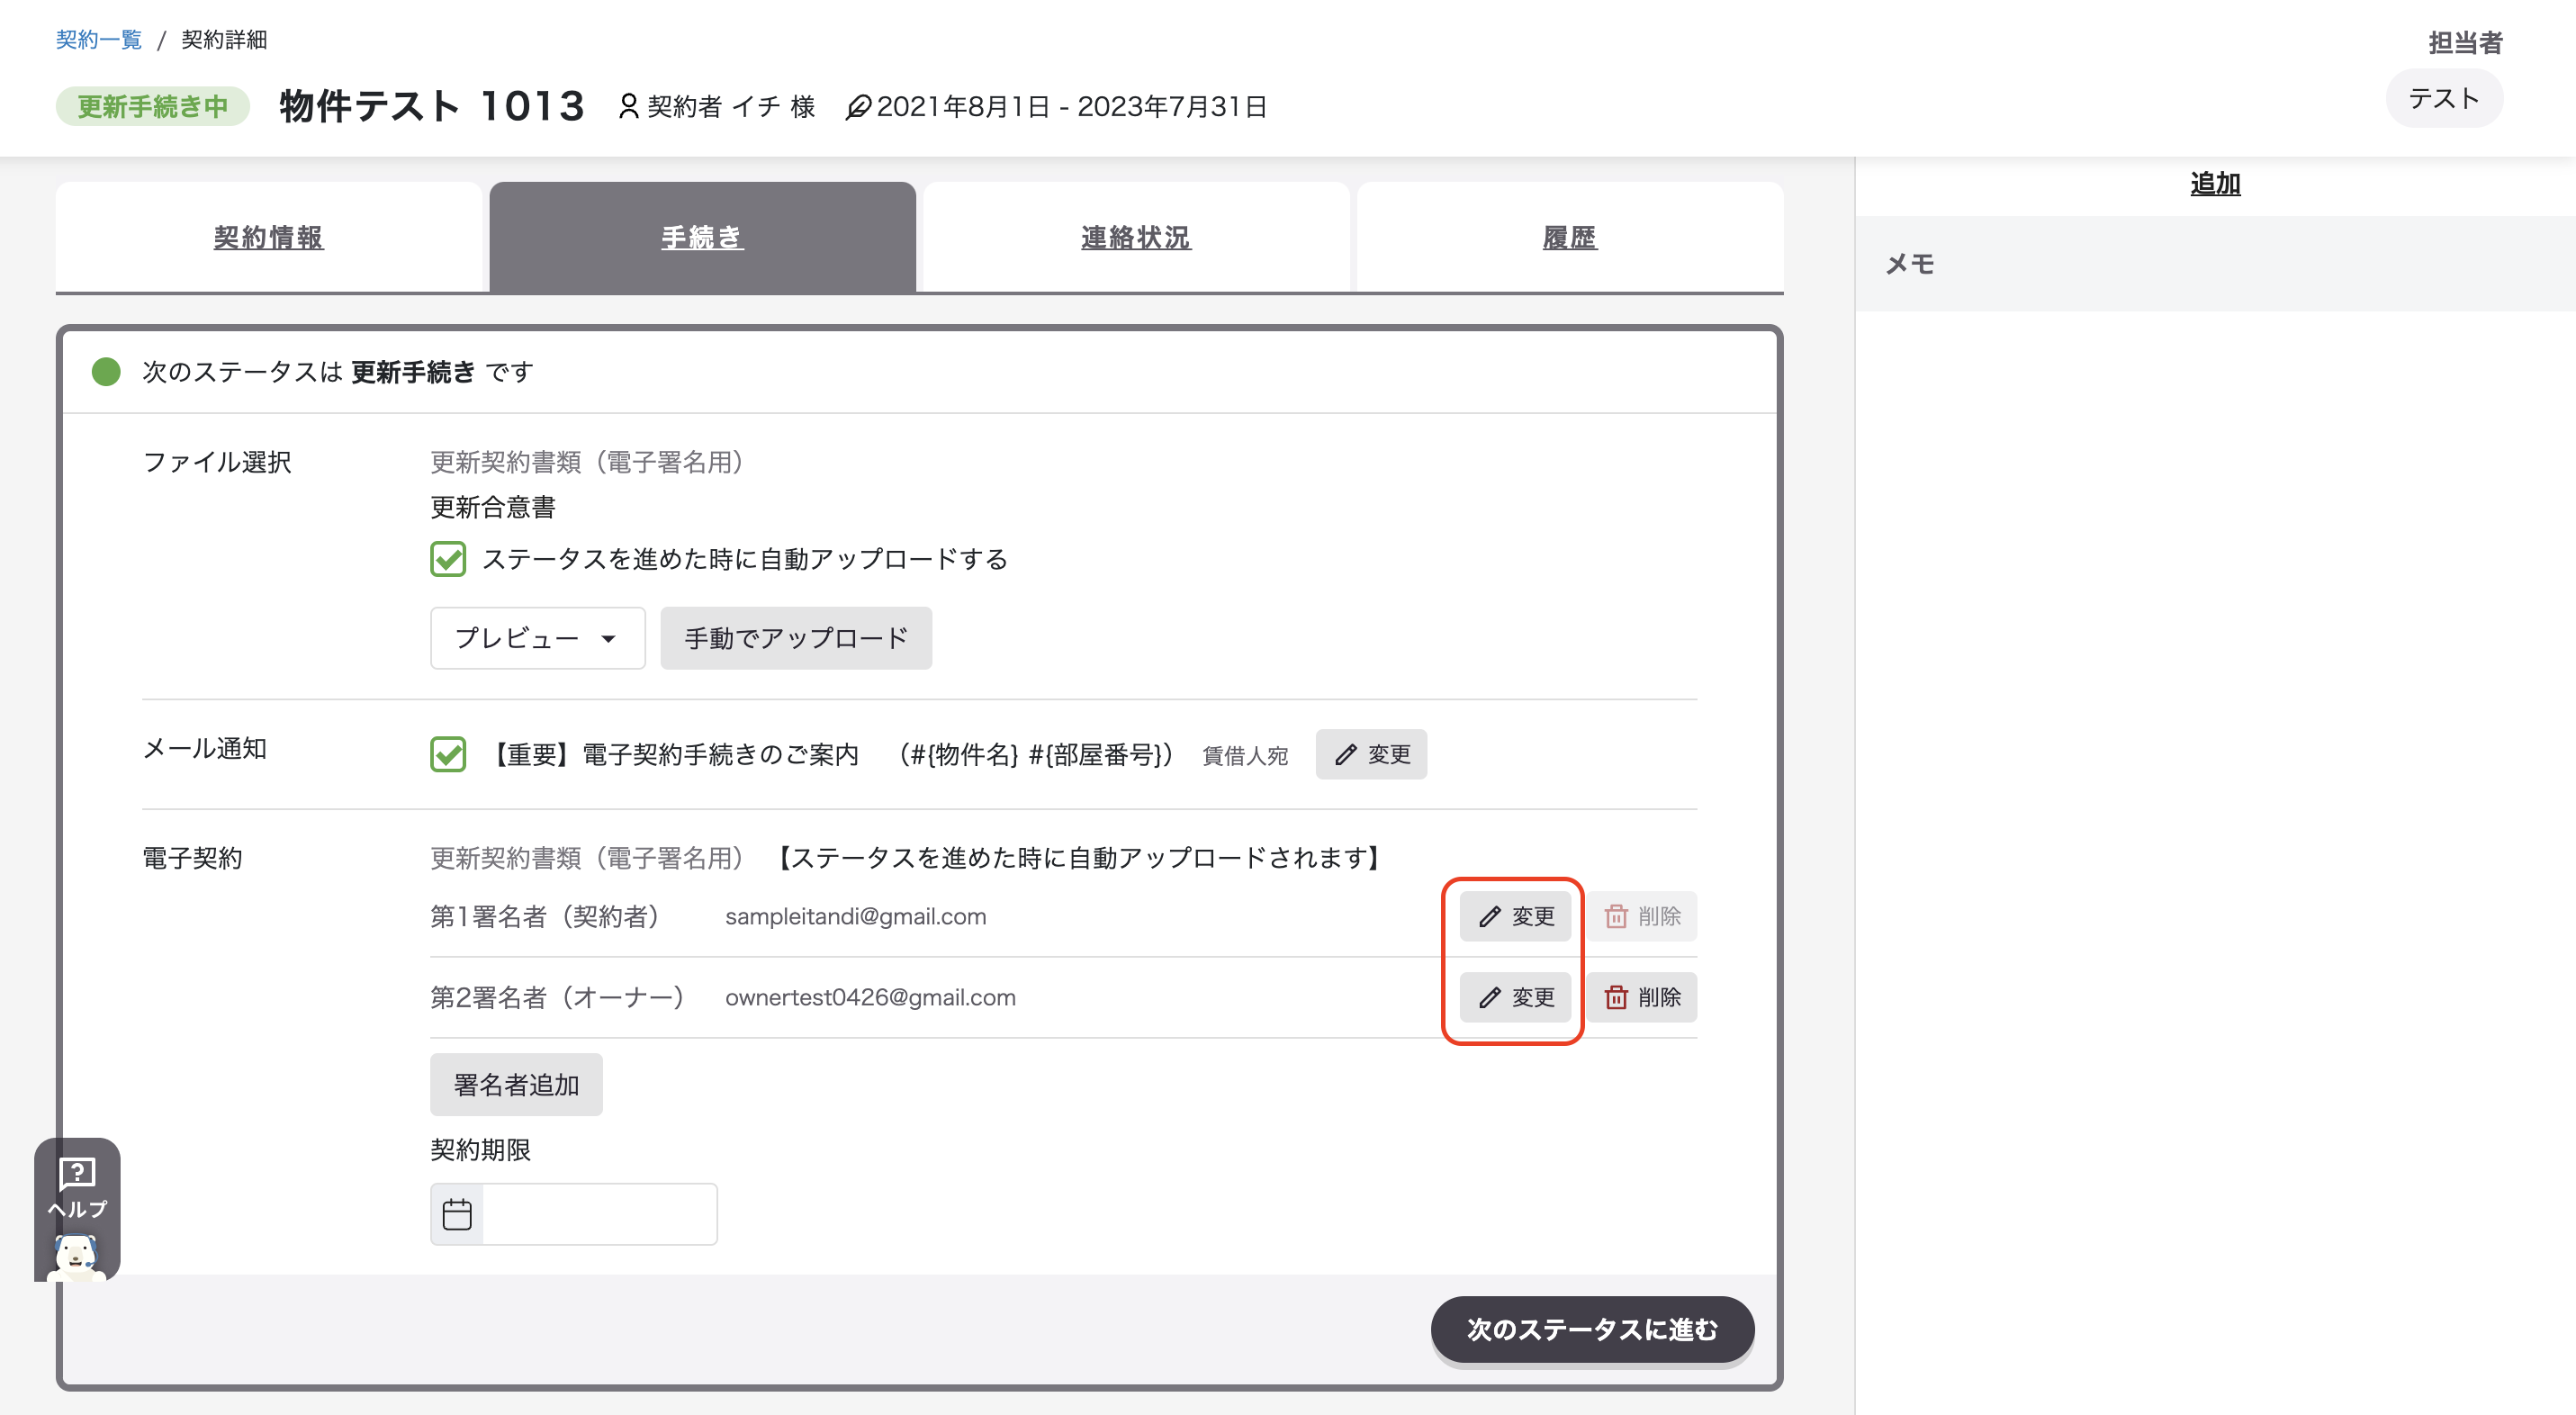Click the テスト assignee chip
This screenshot has height=1415, width=2576.
[x=2444, y=98]
